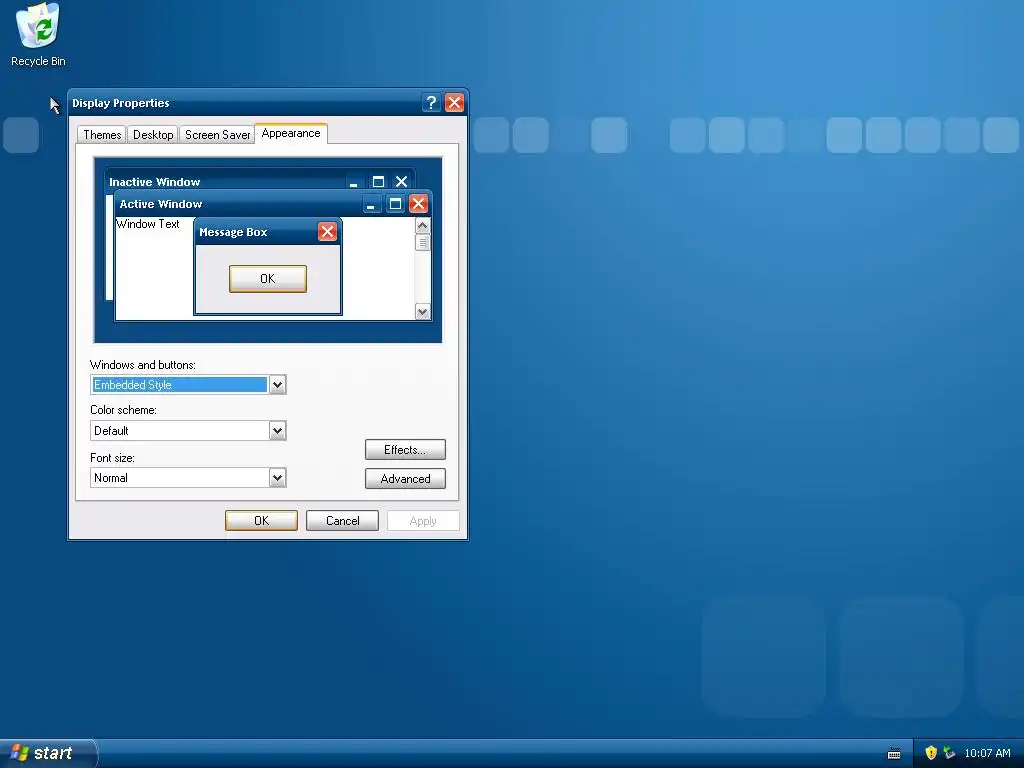The height and width of the screenshot is (768, 1024).
Task: Open the Screen Saver tab
Action: [217, 135]
